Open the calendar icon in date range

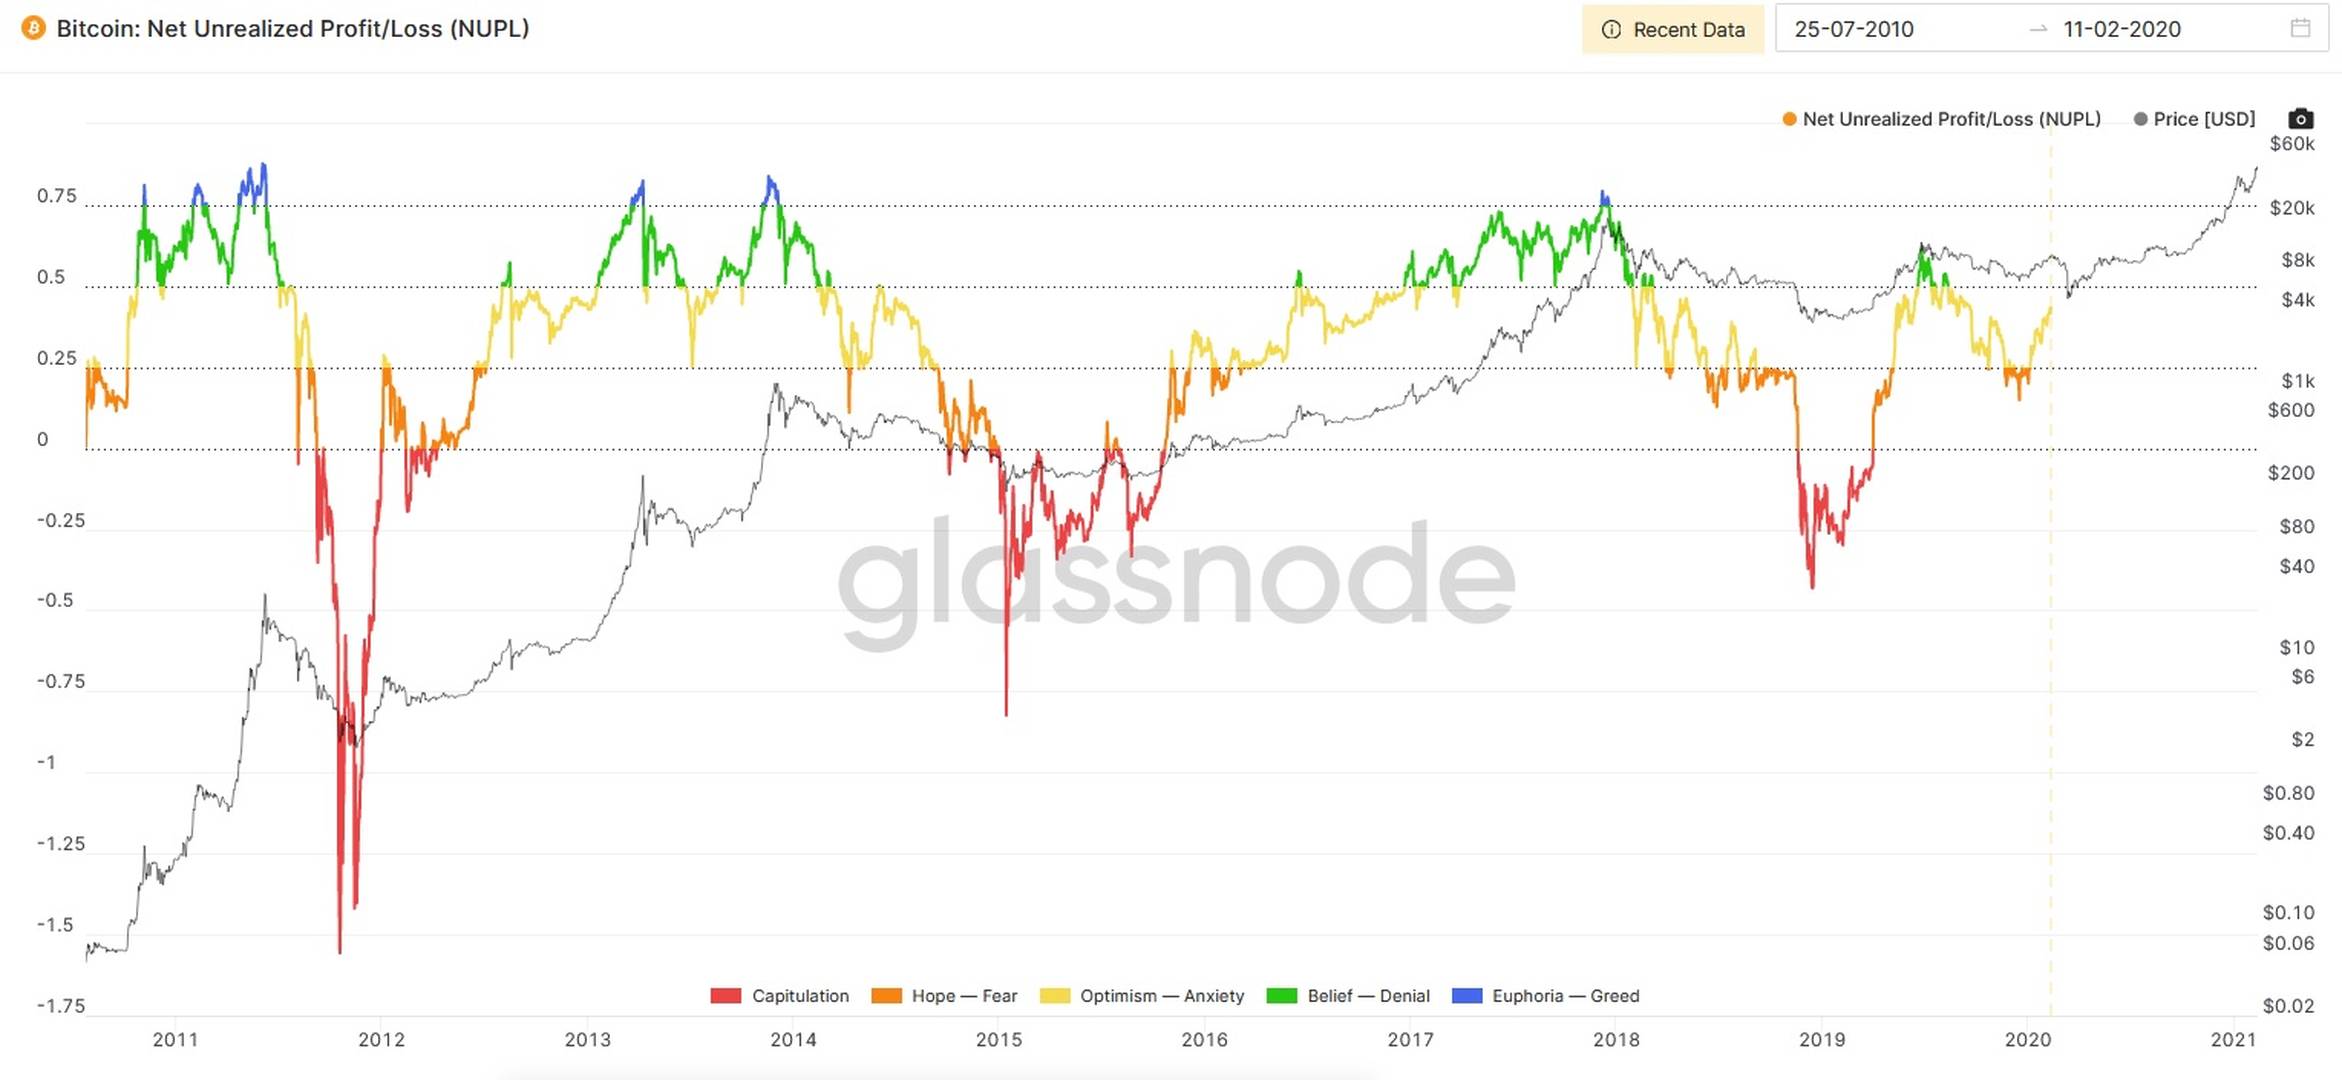[x=2300, y=29]
